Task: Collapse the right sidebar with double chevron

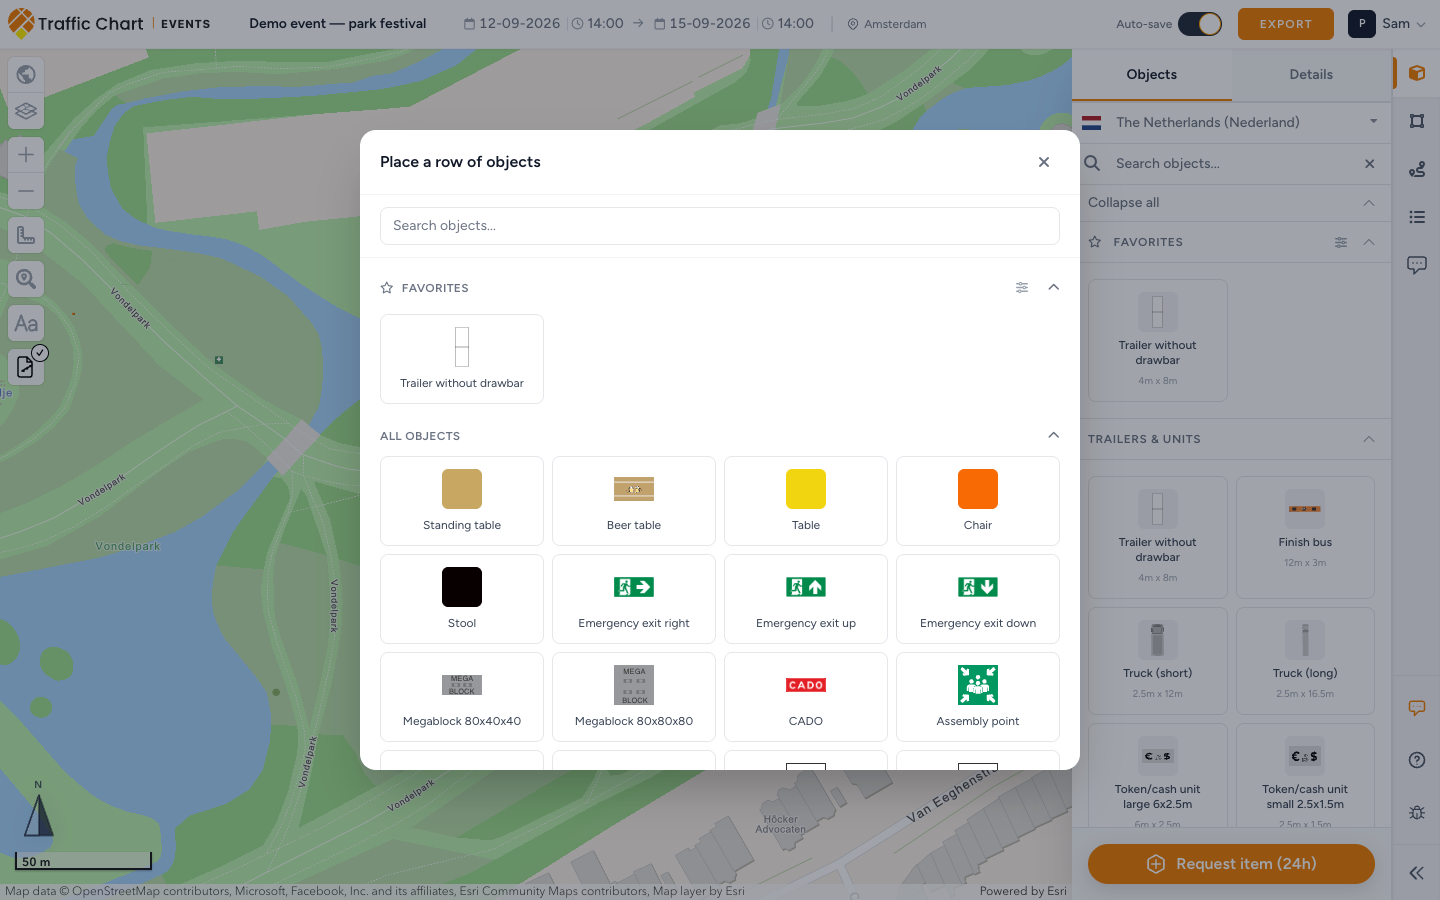Action: click(1417, 873)
